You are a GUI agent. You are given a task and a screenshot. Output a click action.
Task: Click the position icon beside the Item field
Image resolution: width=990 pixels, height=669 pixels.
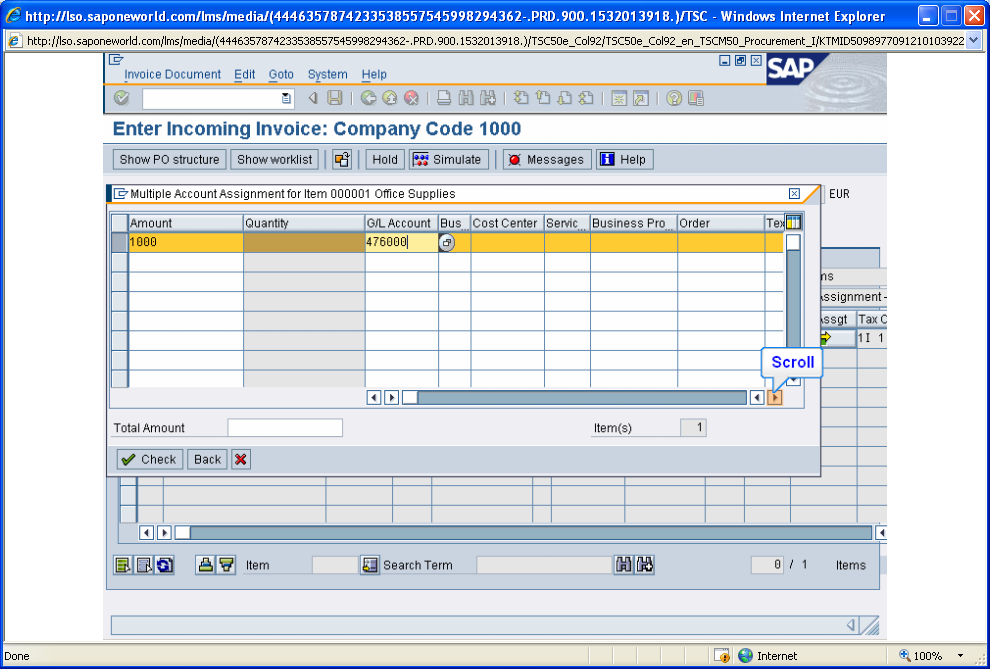369,565
